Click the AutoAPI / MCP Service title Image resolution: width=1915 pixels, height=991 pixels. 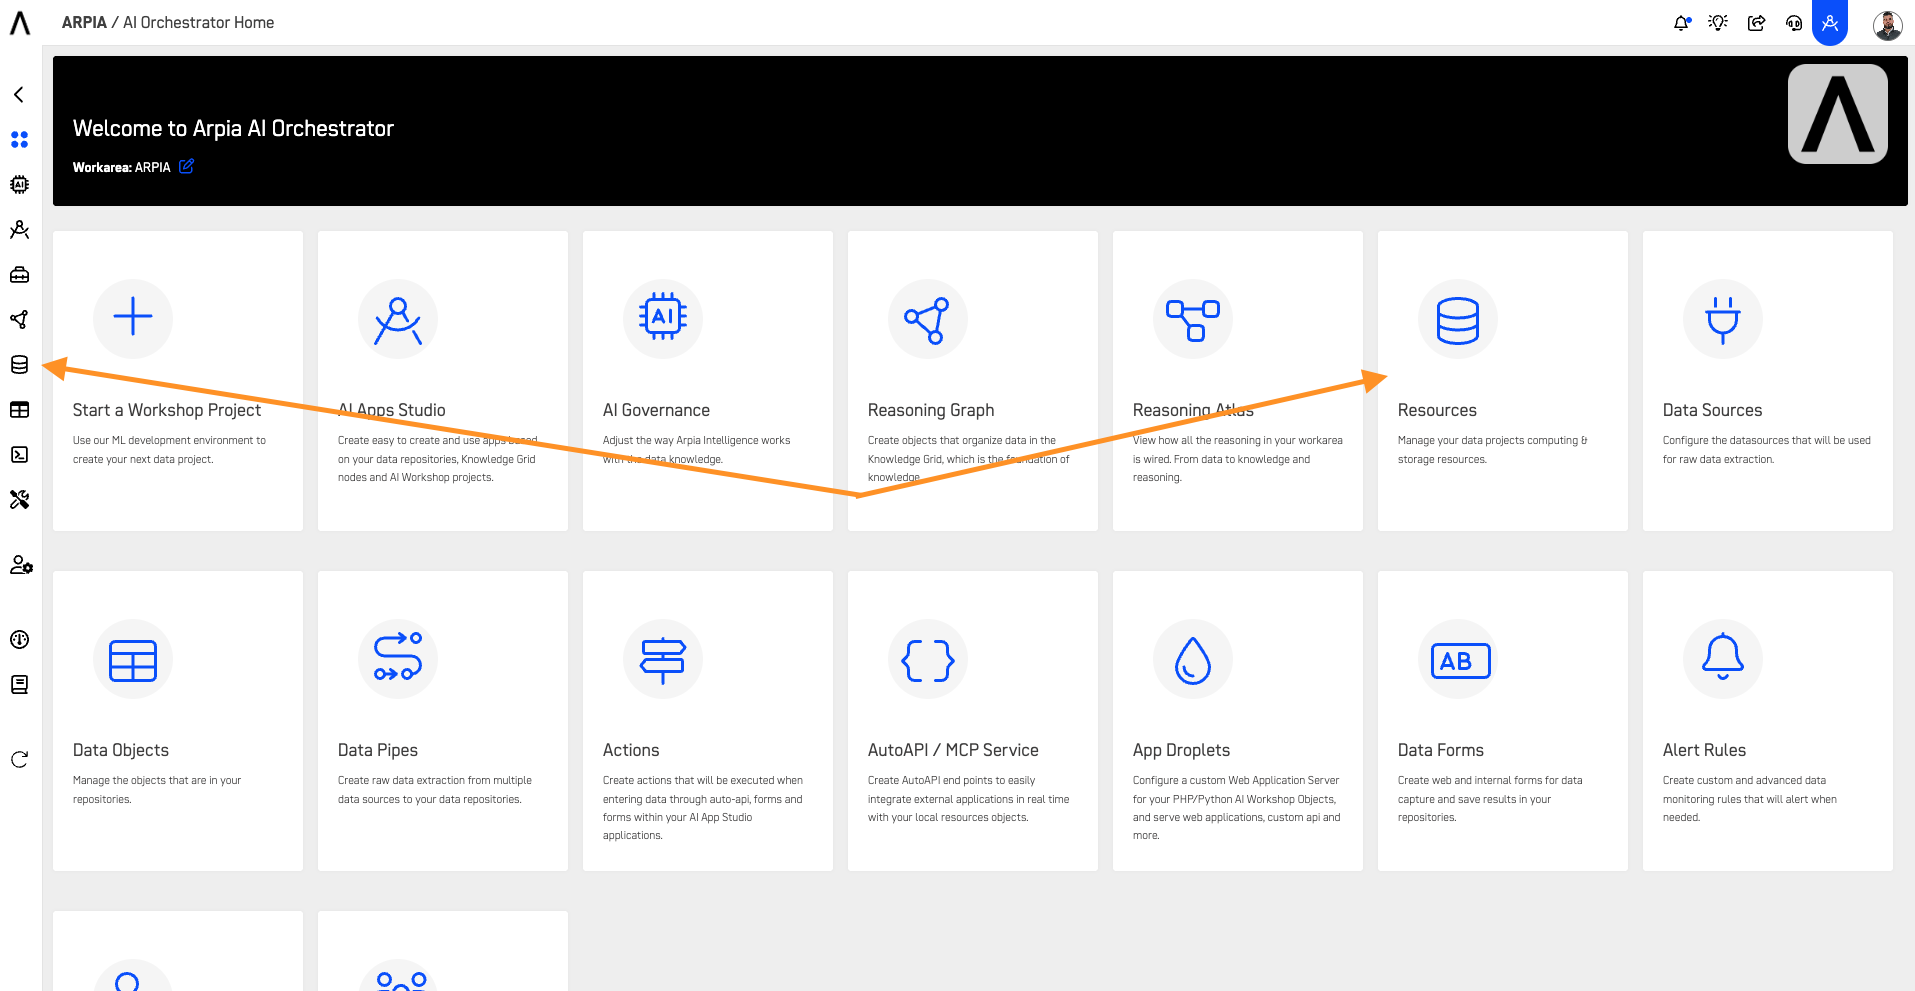[953, 750]
